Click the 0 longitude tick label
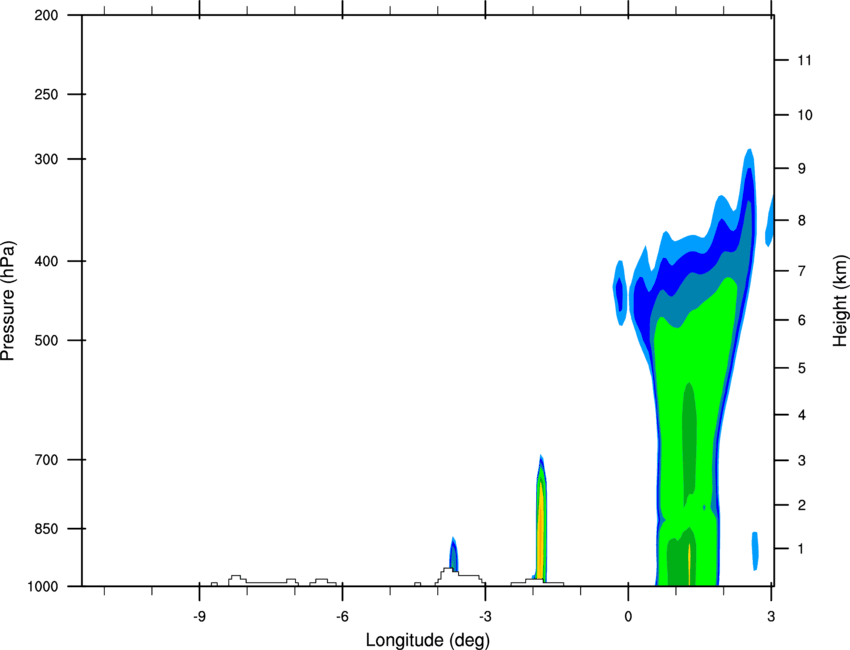The height and width of the screenshot is (650, 850). pyautogui.click(x=628, y=616)
